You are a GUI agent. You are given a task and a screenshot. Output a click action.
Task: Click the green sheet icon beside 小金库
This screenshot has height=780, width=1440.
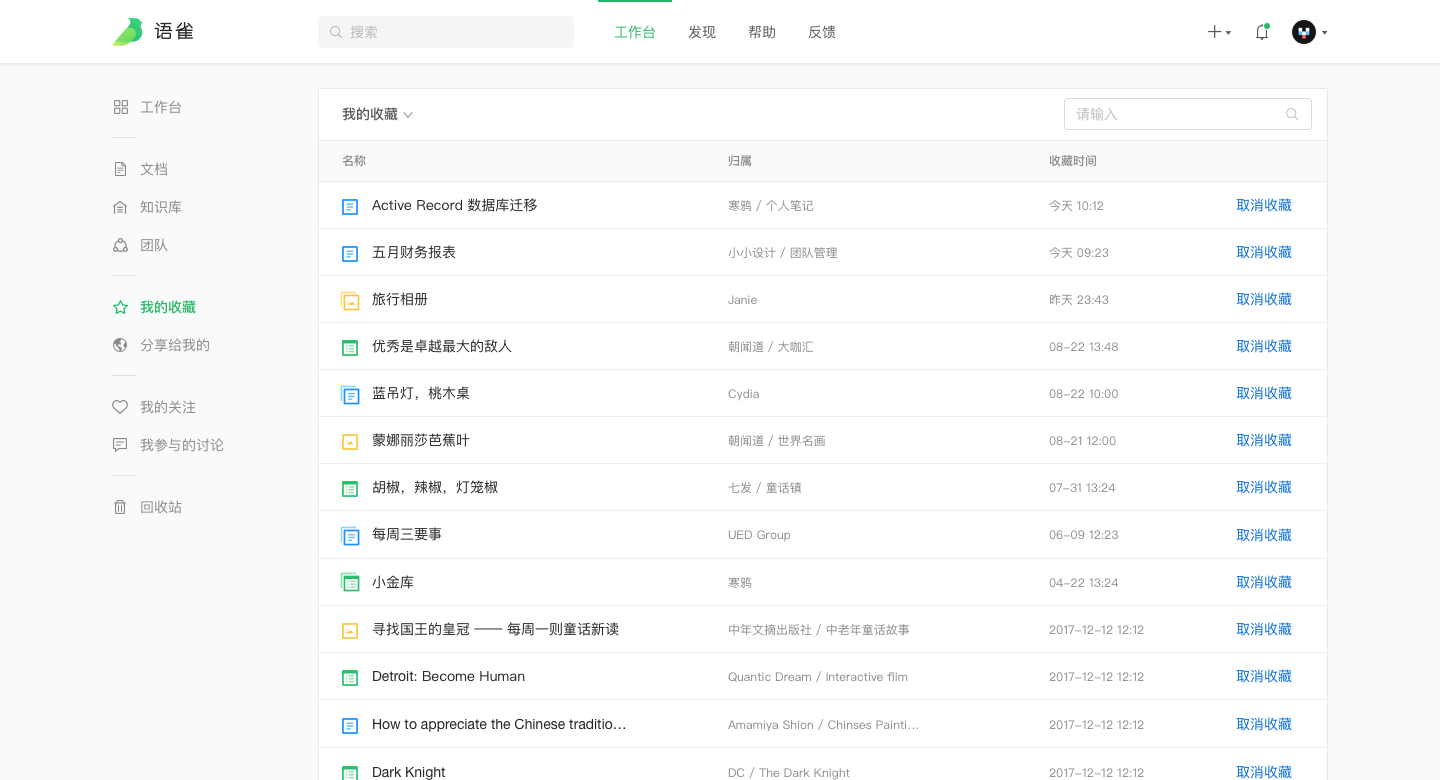tap(350, 582)
